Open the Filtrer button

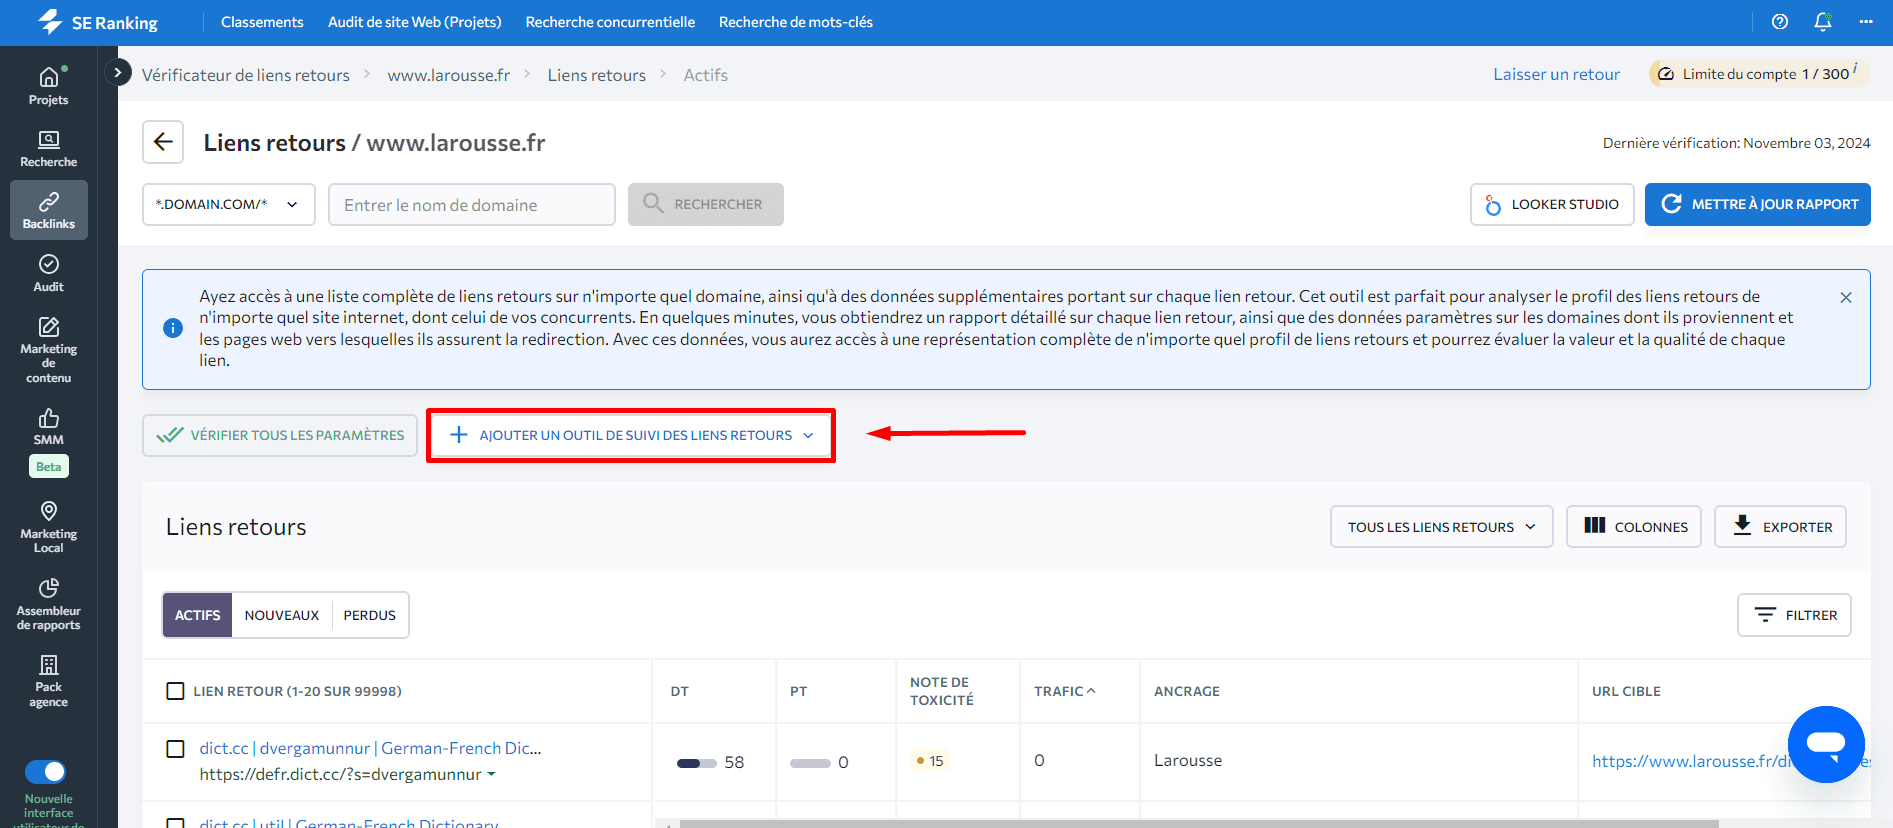point(1794,615)
